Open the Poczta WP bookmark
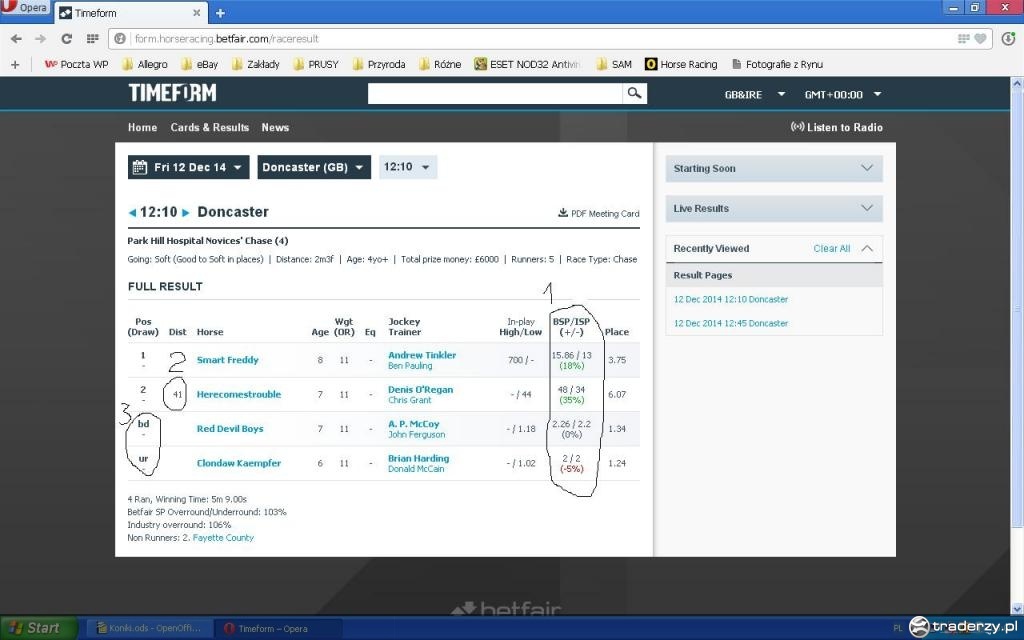This screenshot has height=640, width=1024. click(x=76, y=65)
